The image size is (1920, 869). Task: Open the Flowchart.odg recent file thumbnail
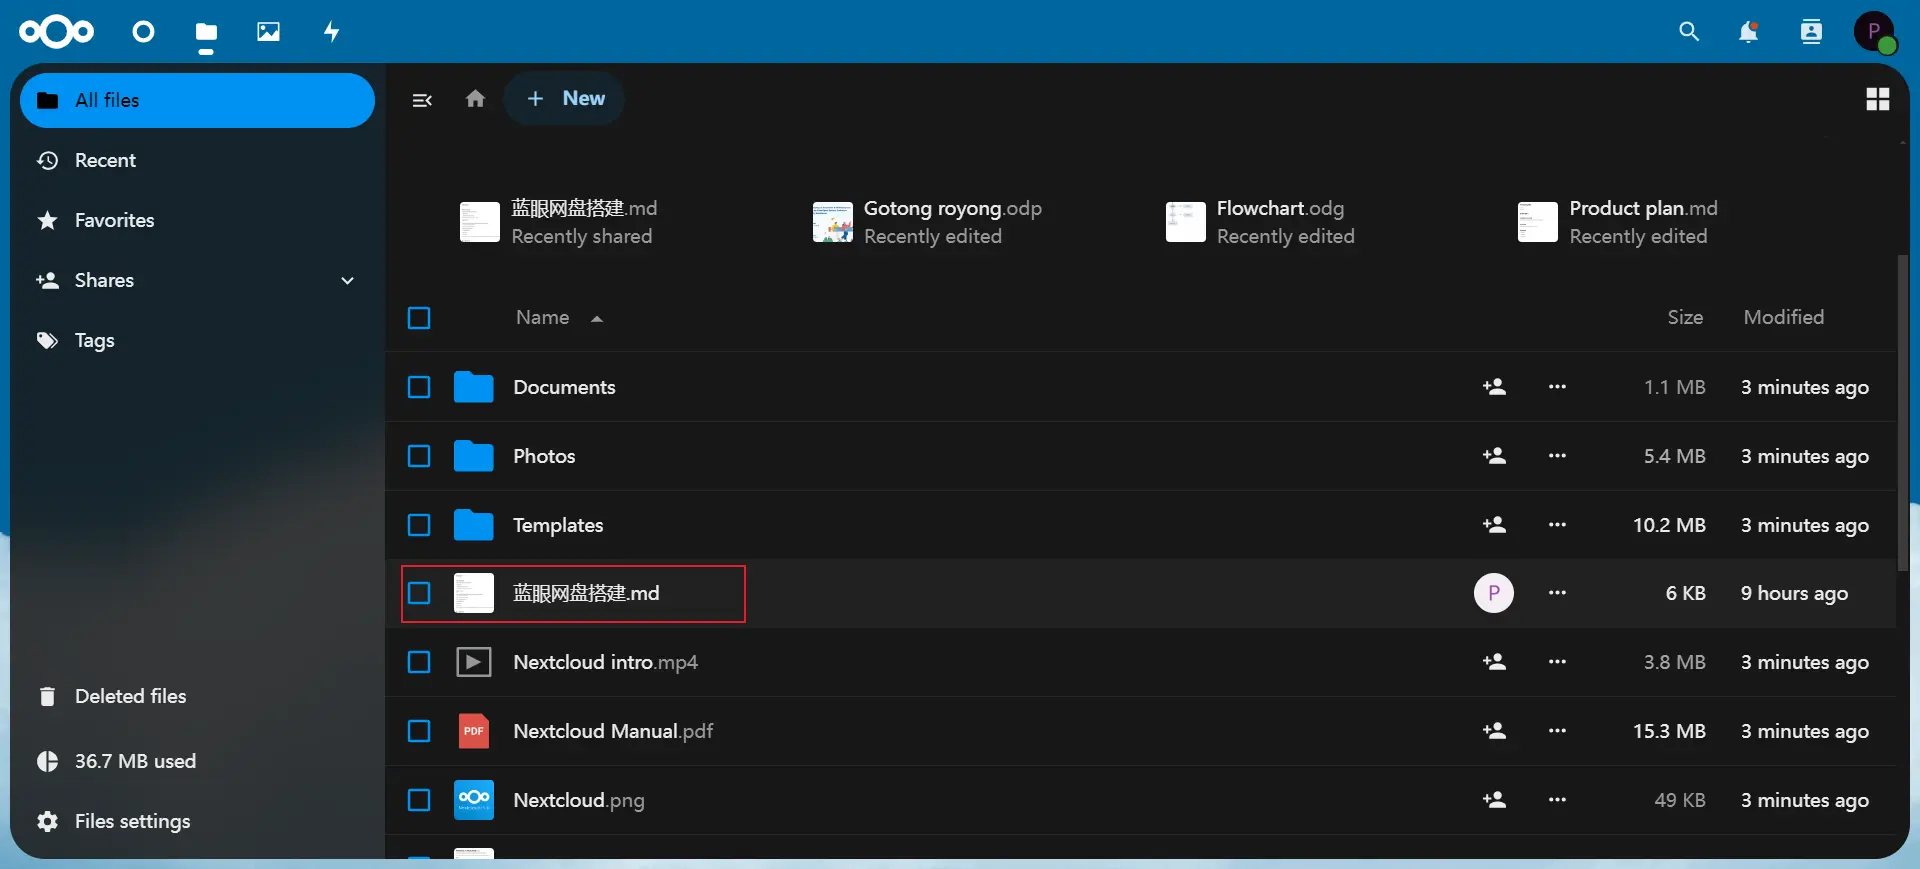(1185, 222)
